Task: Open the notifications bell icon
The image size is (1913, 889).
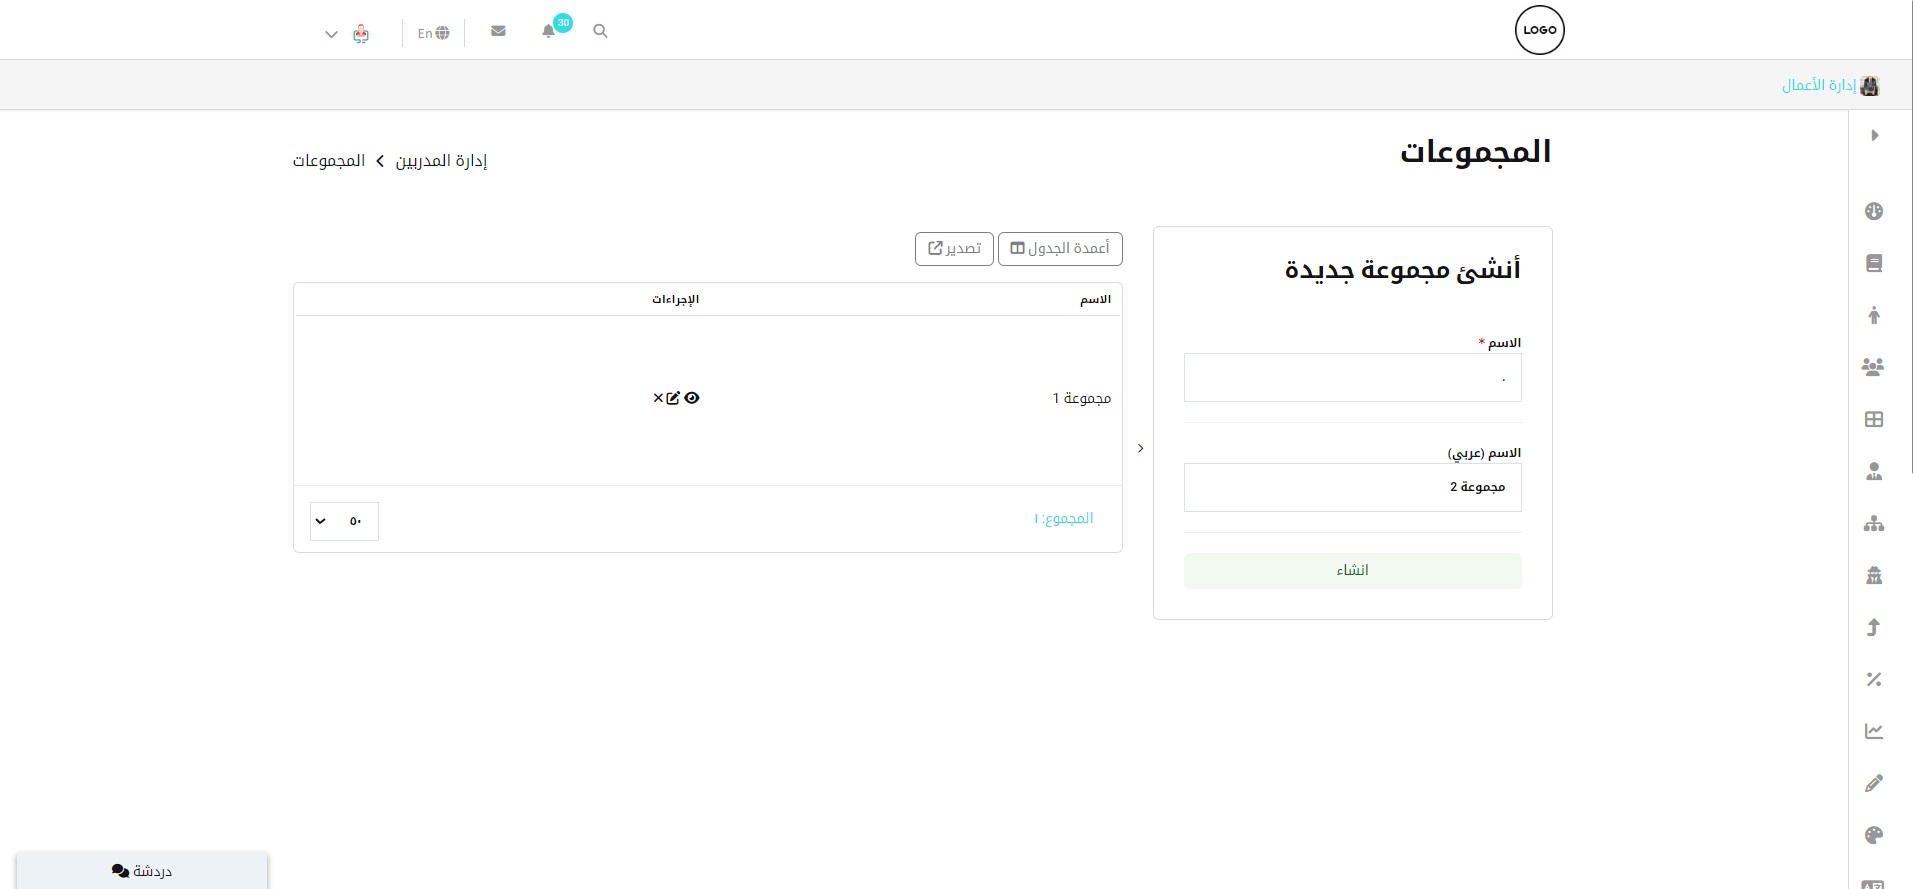Action: pyautogui.click(x=548, y=31)
